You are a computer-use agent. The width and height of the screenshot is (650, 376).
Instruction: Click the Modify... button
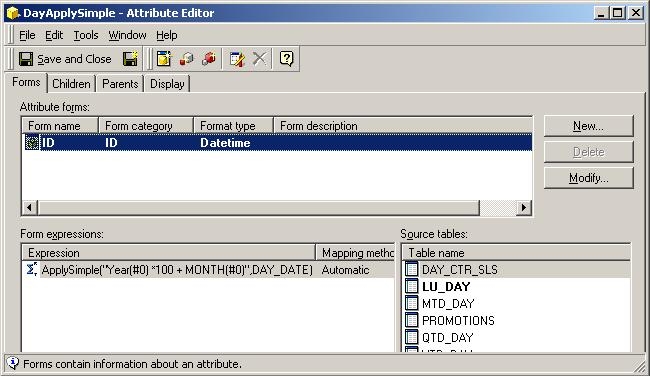(x=589, y=178)
